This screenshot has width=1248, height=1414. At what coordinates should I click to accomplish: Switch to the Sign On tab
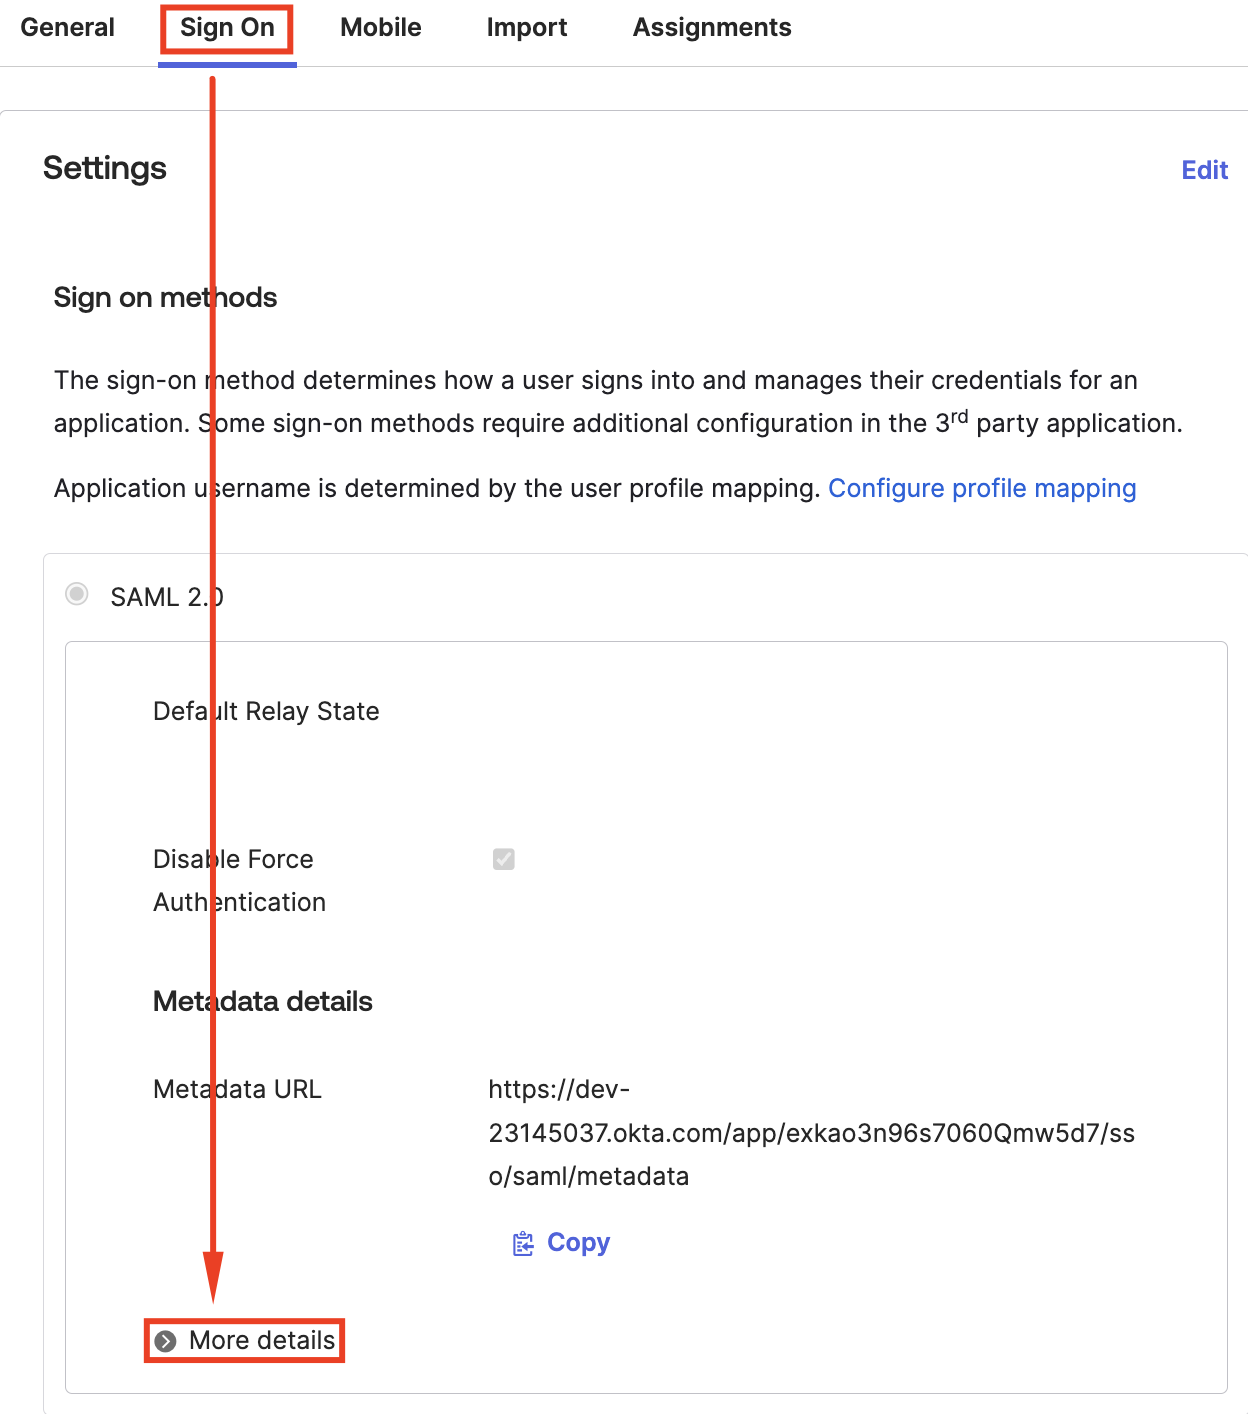227,28
